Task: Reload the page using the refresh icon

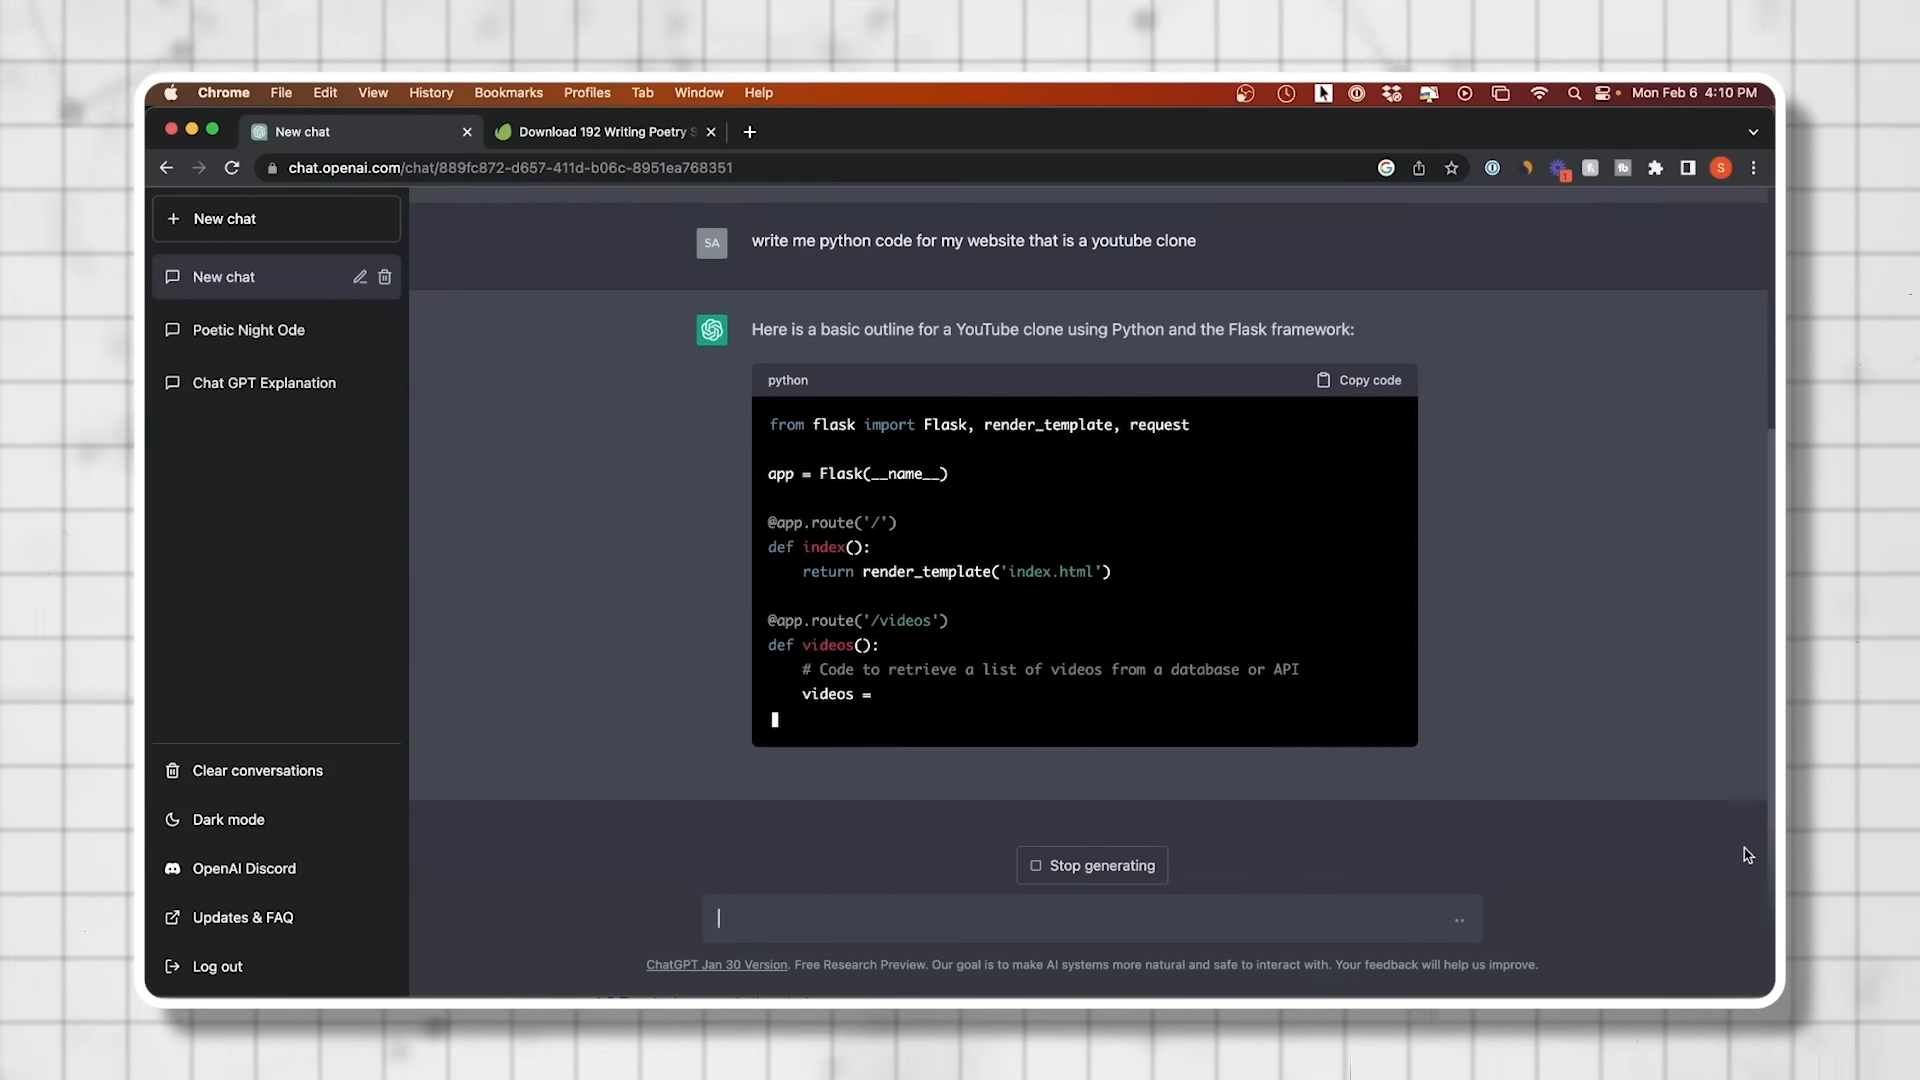Action: pos(232,168)
